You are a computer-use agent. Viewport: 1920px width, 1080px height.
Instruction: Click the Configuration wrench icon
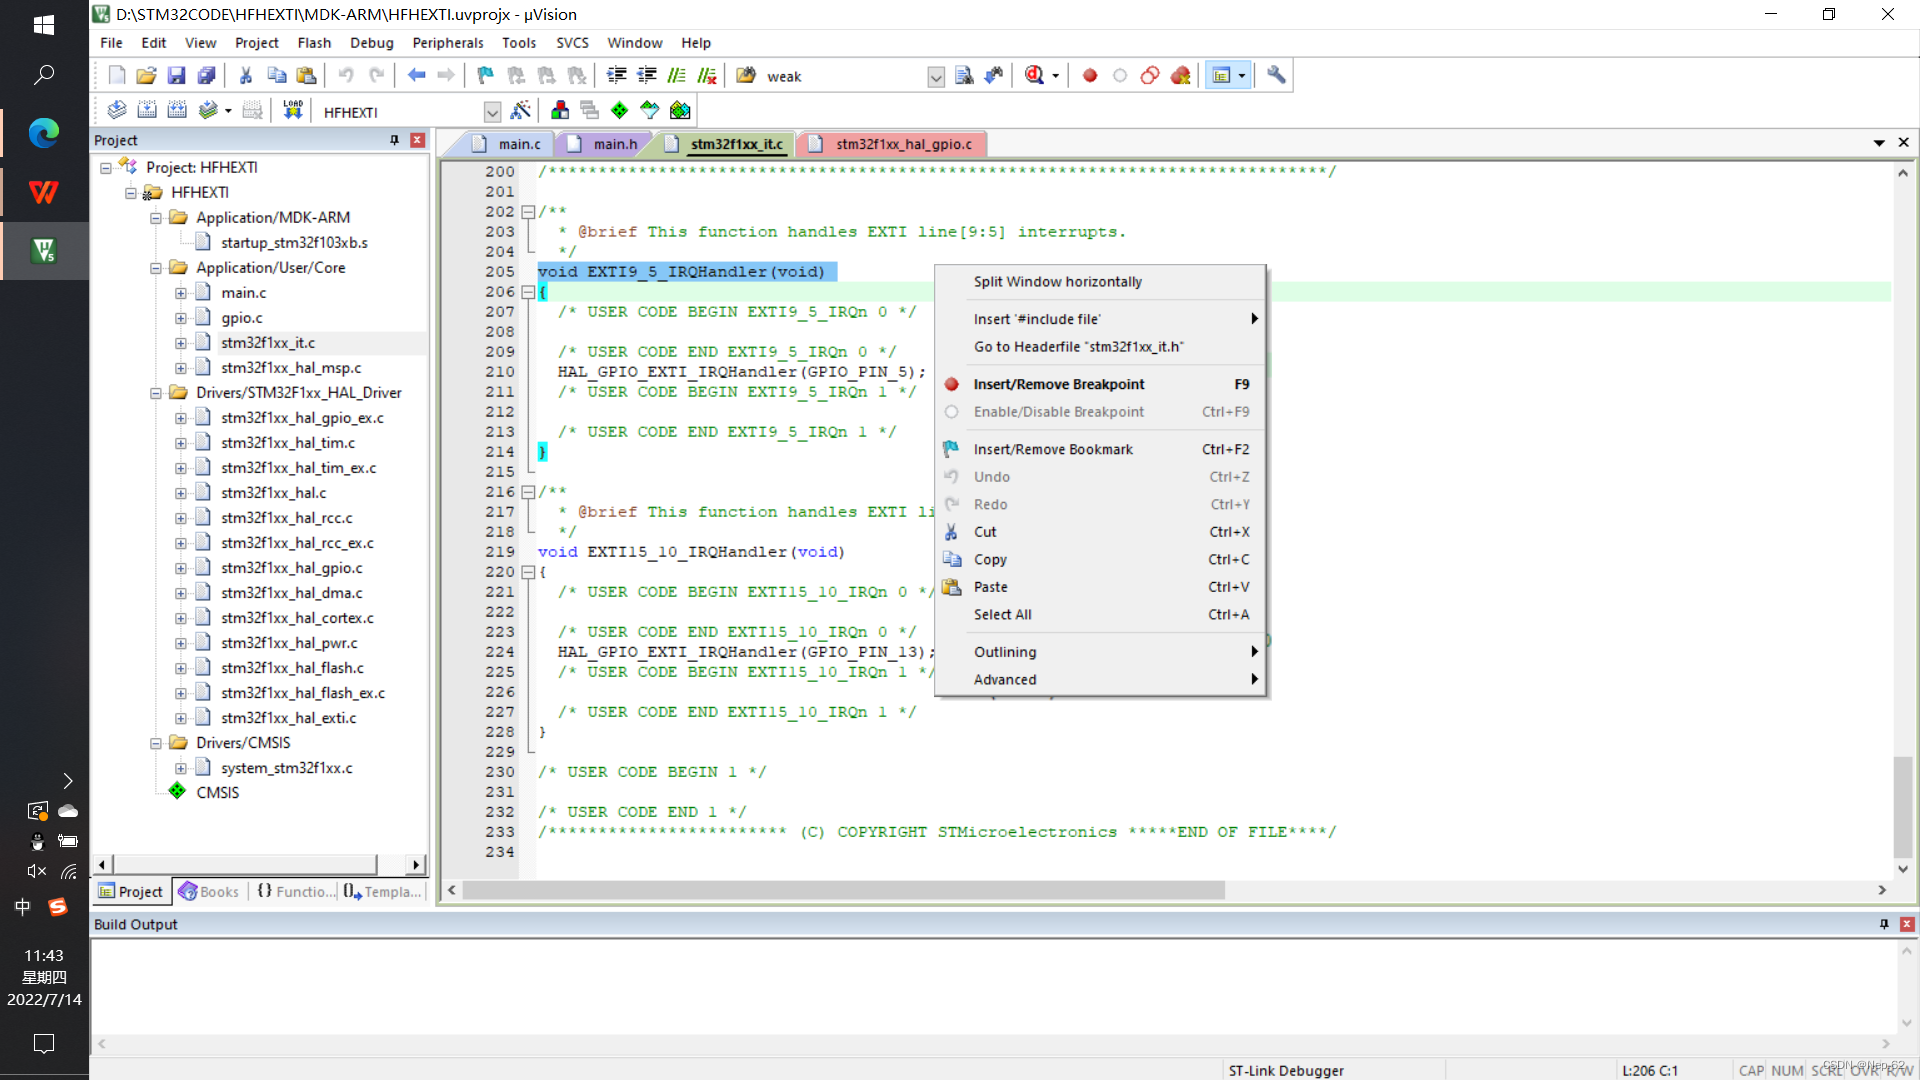tap(1276, 75)
